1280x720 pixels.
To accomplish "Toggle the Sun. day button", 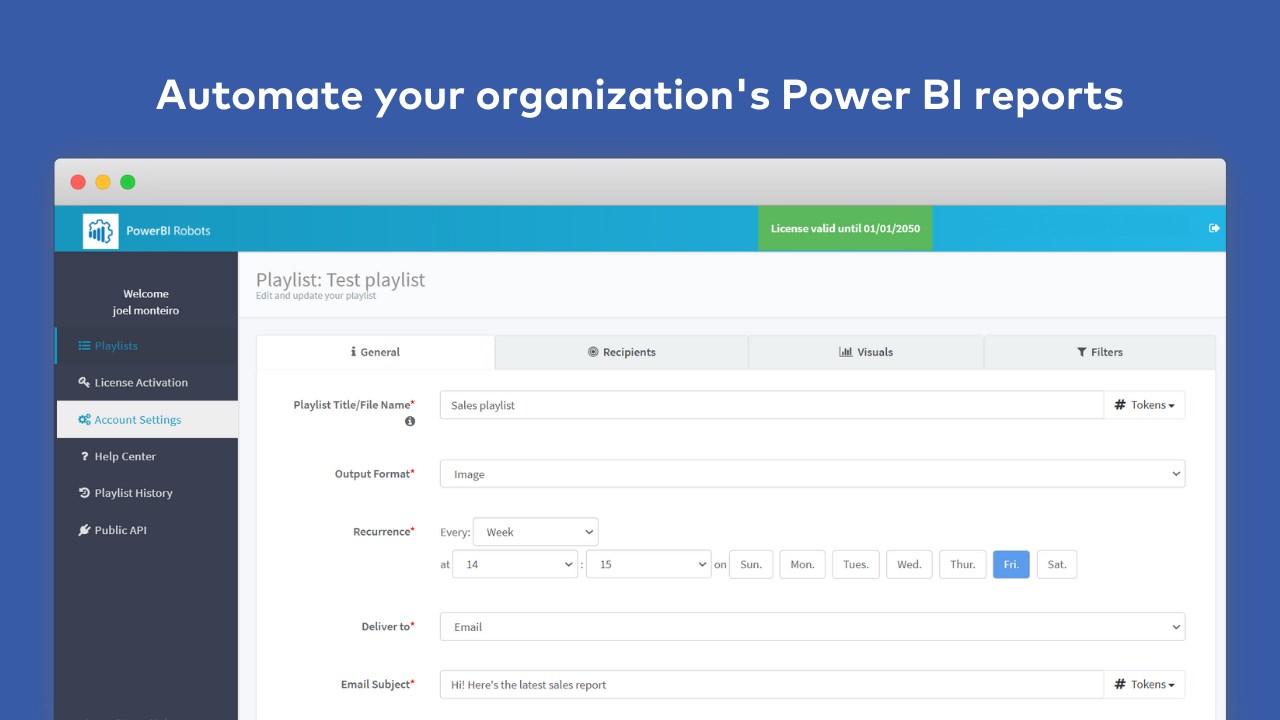I will (751, 564).
